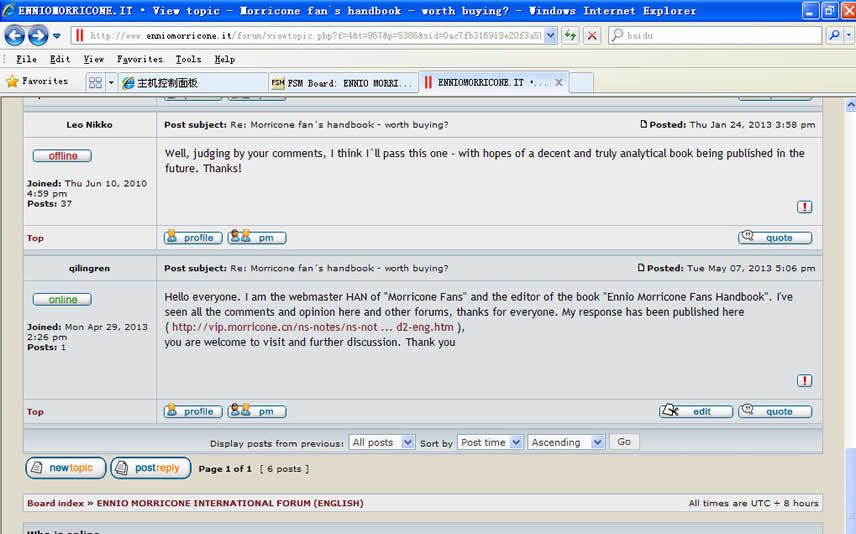Open the All posts dropdown
The image size is (856, 534).
click(x=382, y=442)
